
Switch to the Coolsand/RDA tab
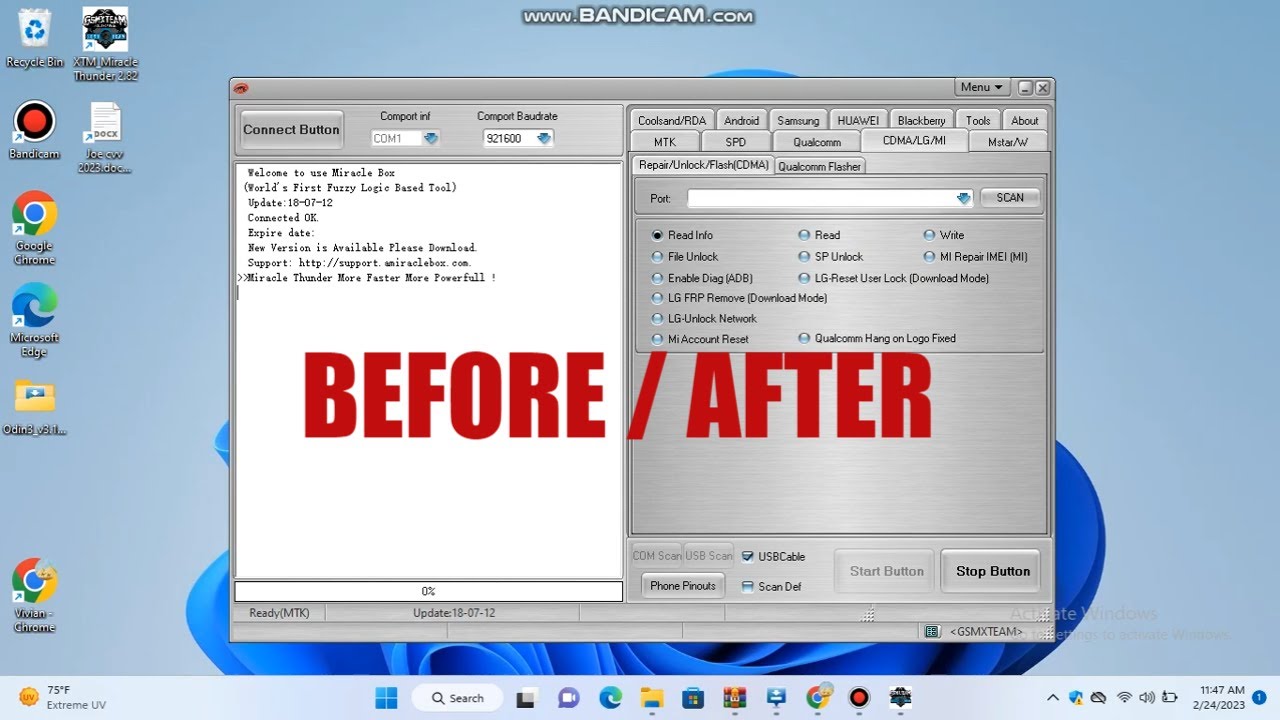(x=672, y=120)
